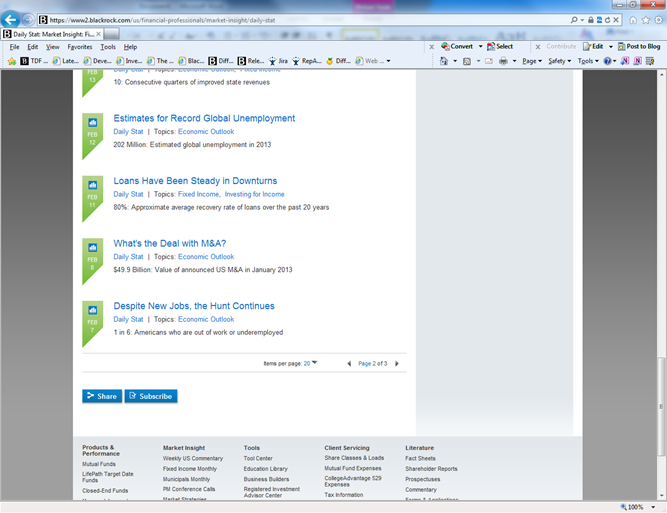The height and width of the screenshot is (513, 667).
Task: Click the Edit button in Contribute toolbar
Action: 593,46
